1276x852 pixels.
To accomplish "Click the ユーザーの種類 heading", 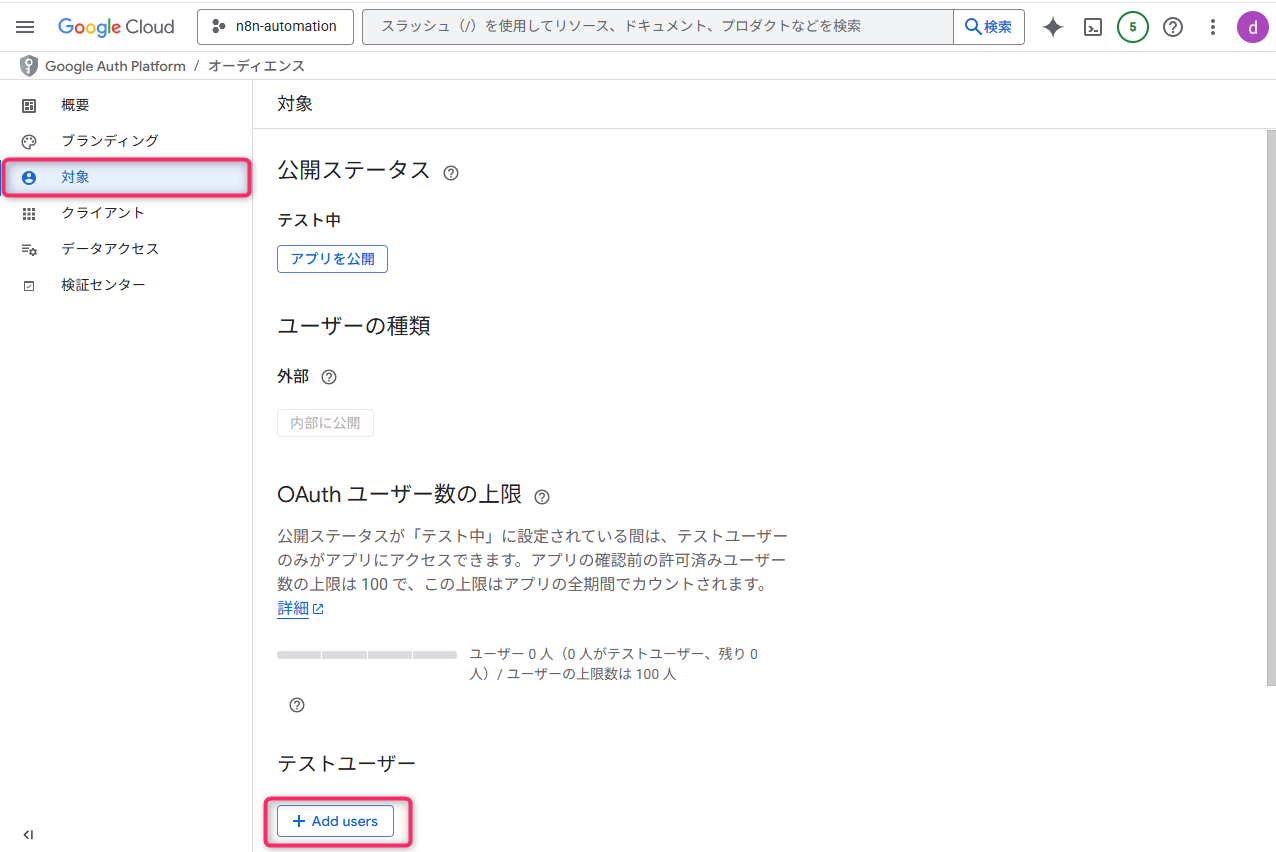I will pos(354,326).
